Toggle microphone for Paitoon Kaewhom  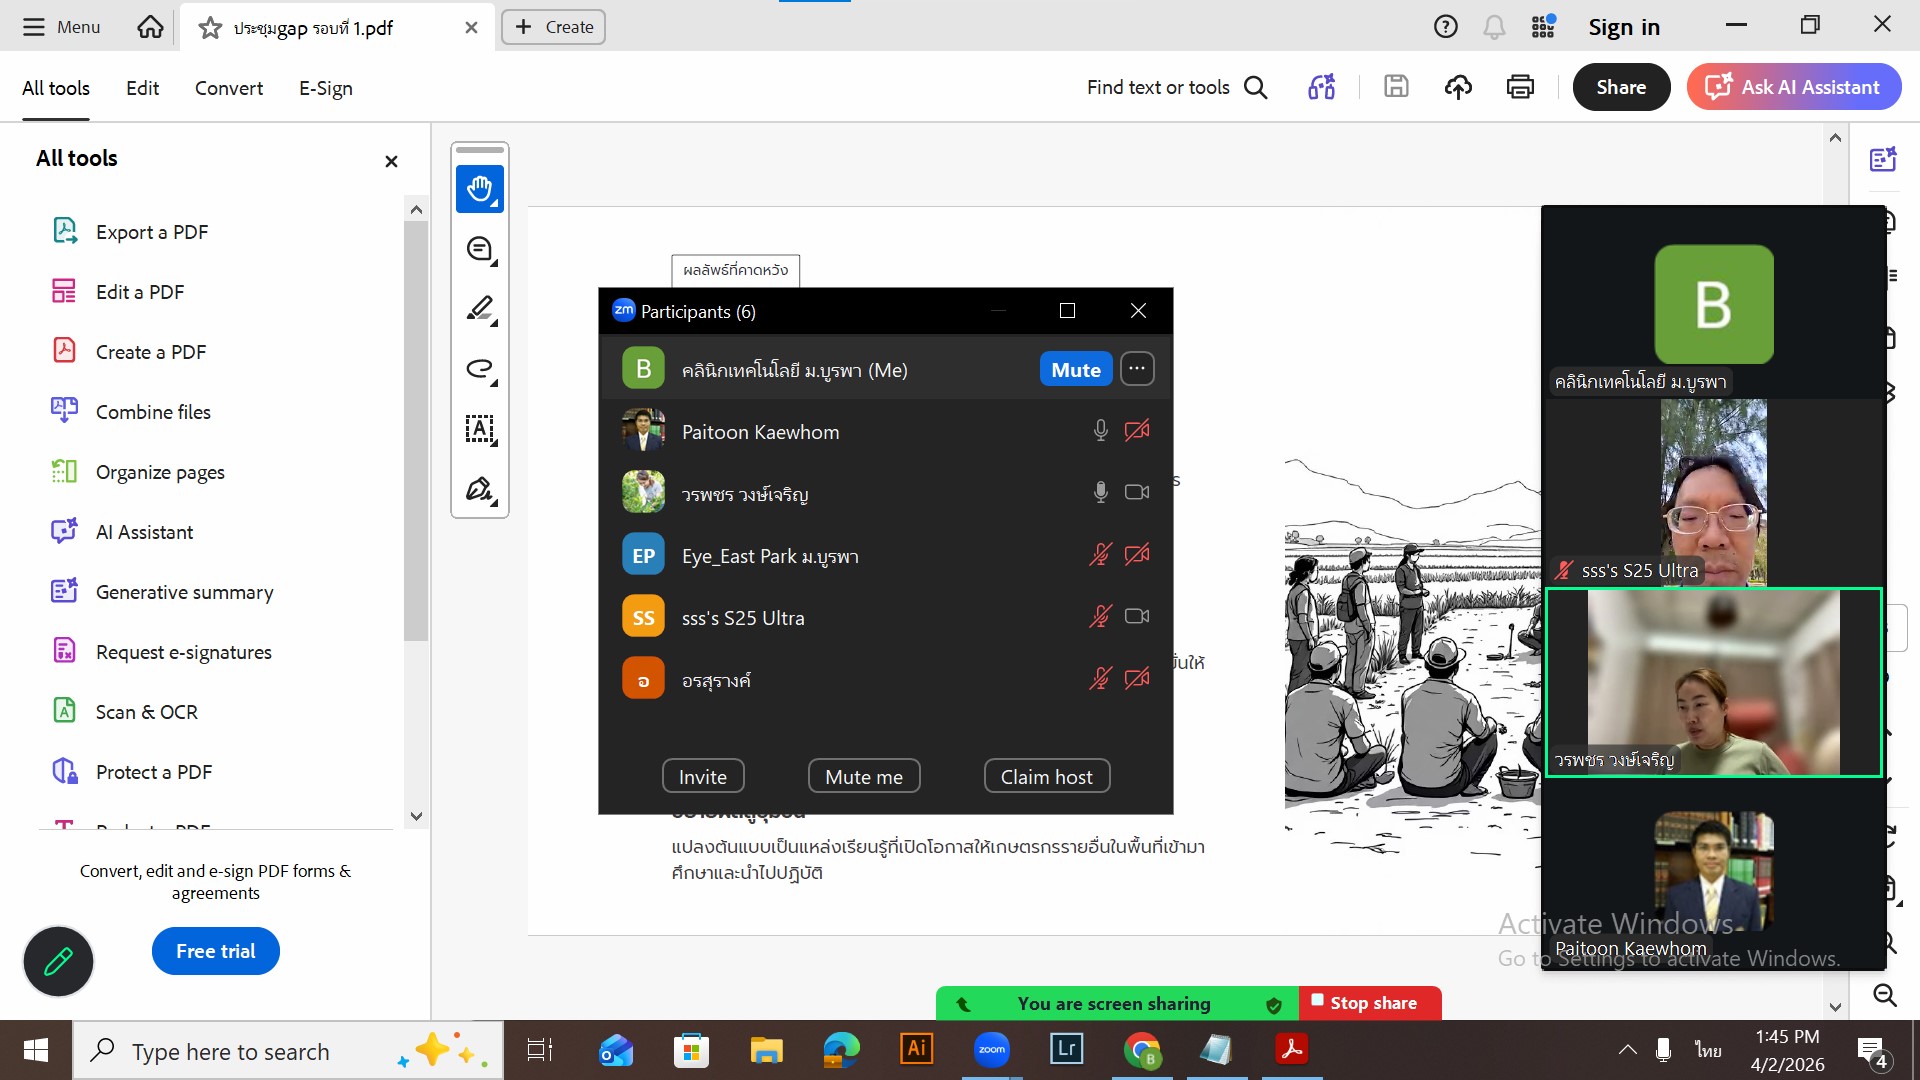point(1100,431)
